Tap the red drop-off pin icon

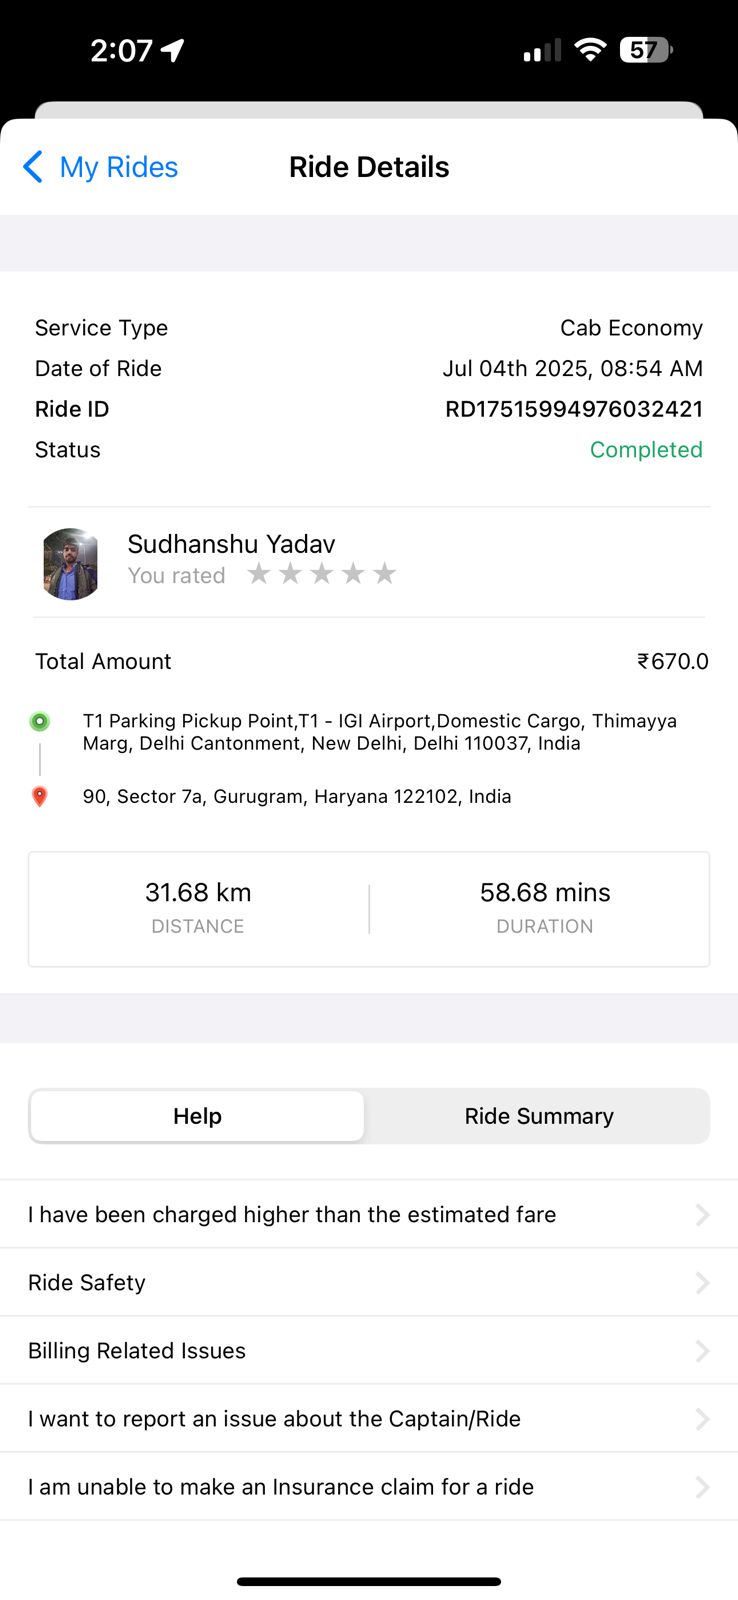40,797
